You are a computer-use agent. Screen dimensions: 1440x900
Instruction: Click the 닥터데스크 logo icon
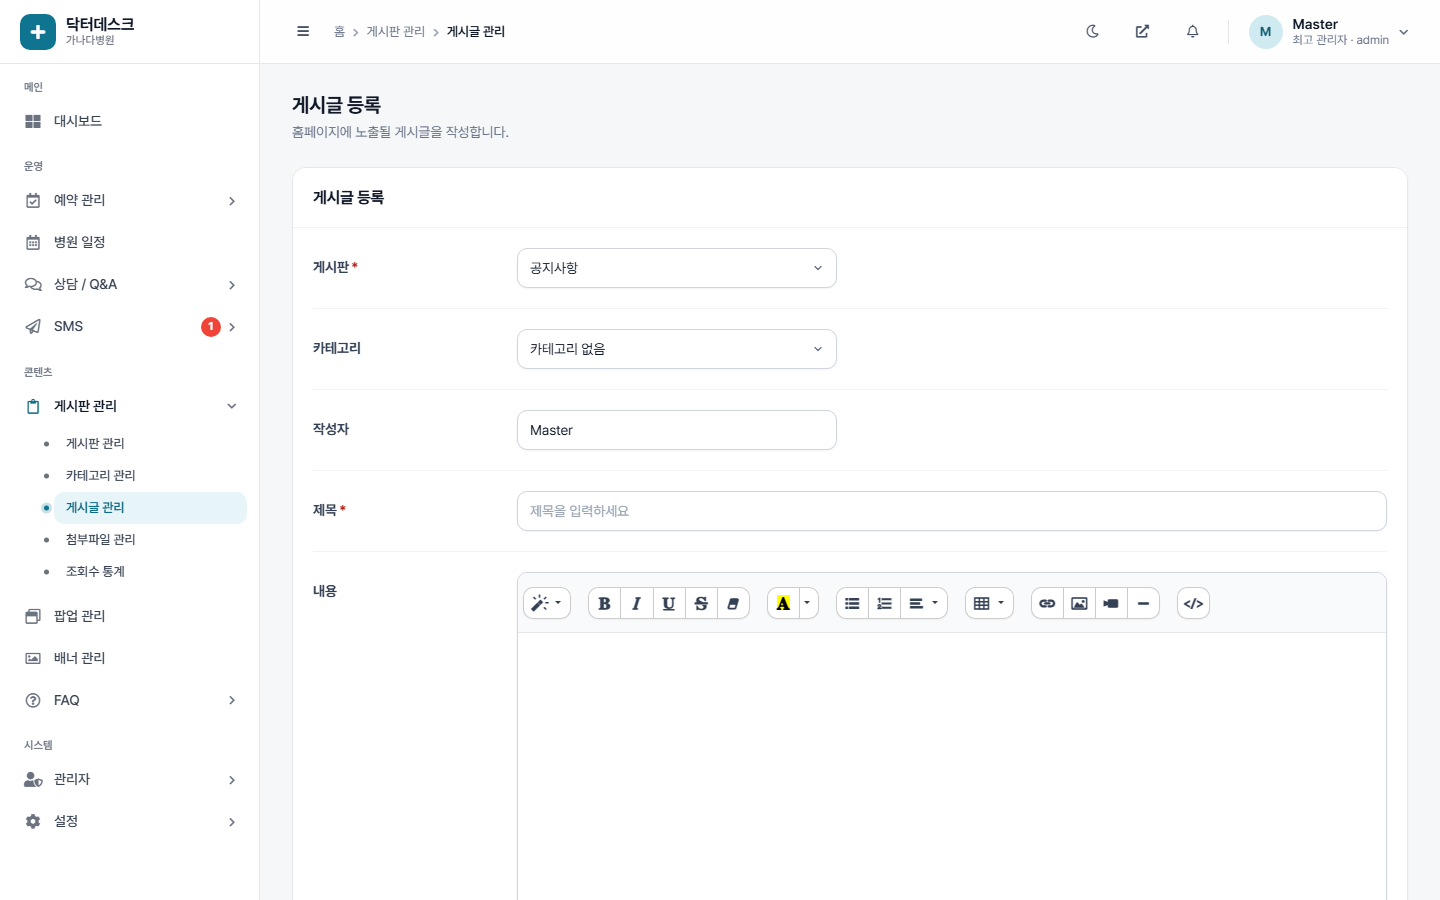click(38, 32)
